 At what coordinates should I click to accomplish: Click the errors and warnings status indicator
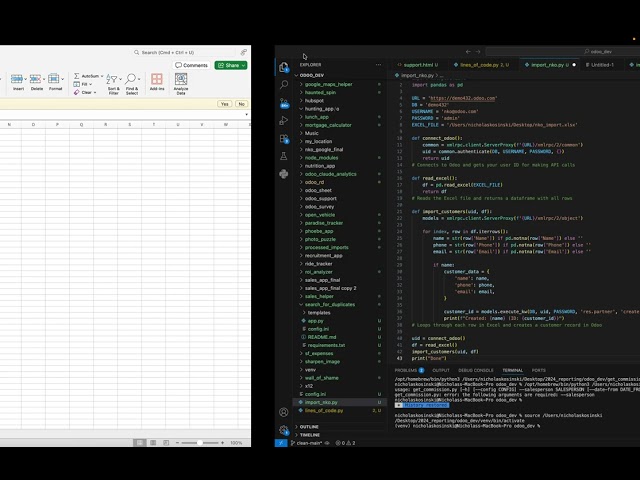click(x=345, y=443)
